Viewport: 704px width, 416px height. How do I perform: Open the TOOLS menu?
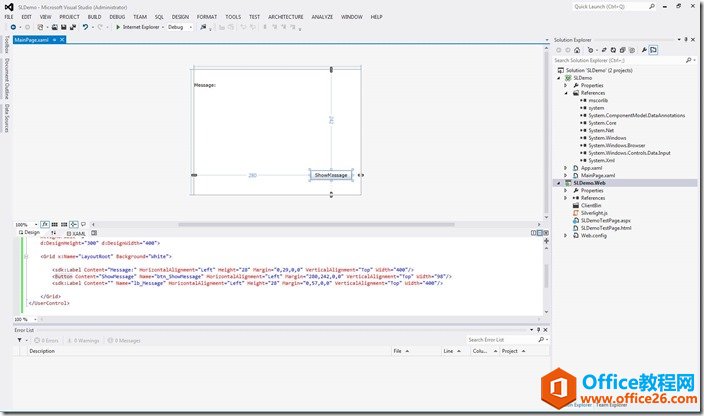click(233, 17)
